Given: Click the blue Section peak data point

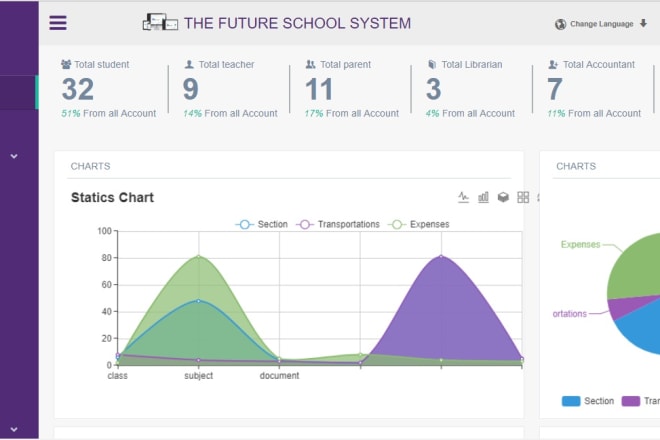Looking at the screenshot, I should point(199,301).
